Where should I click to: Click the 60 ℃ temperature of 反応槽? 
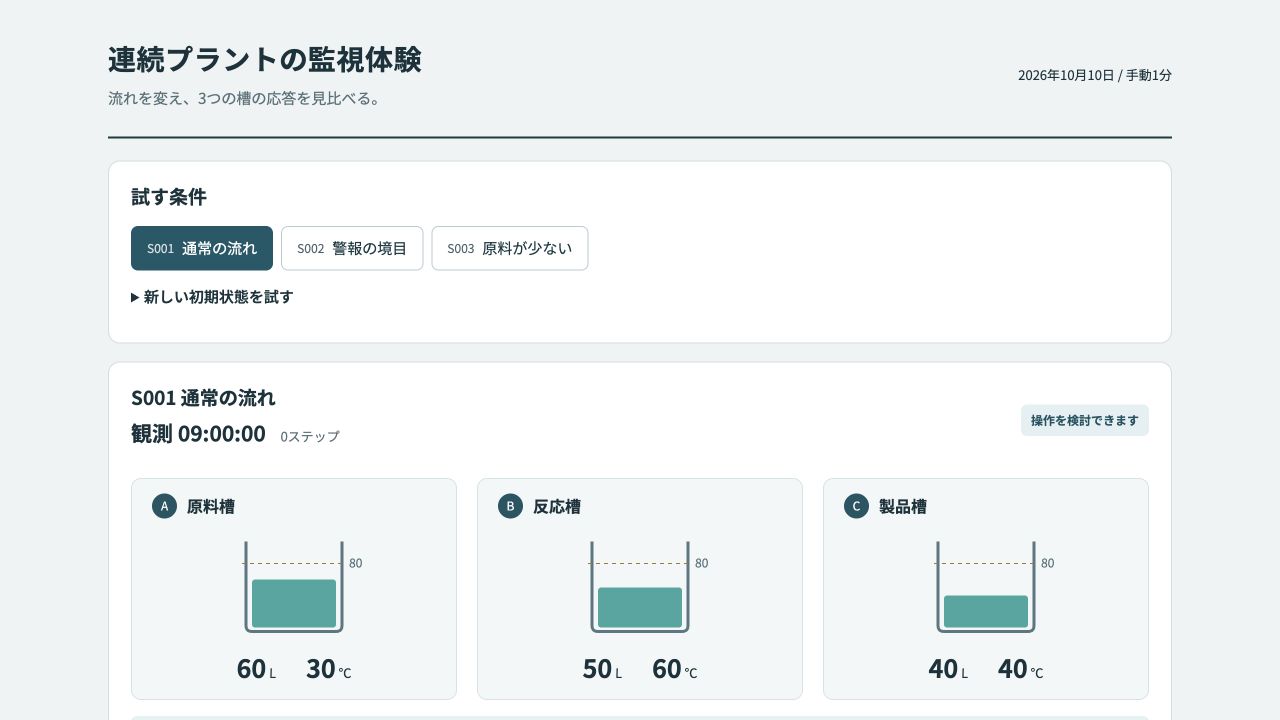tap(675, 669)
